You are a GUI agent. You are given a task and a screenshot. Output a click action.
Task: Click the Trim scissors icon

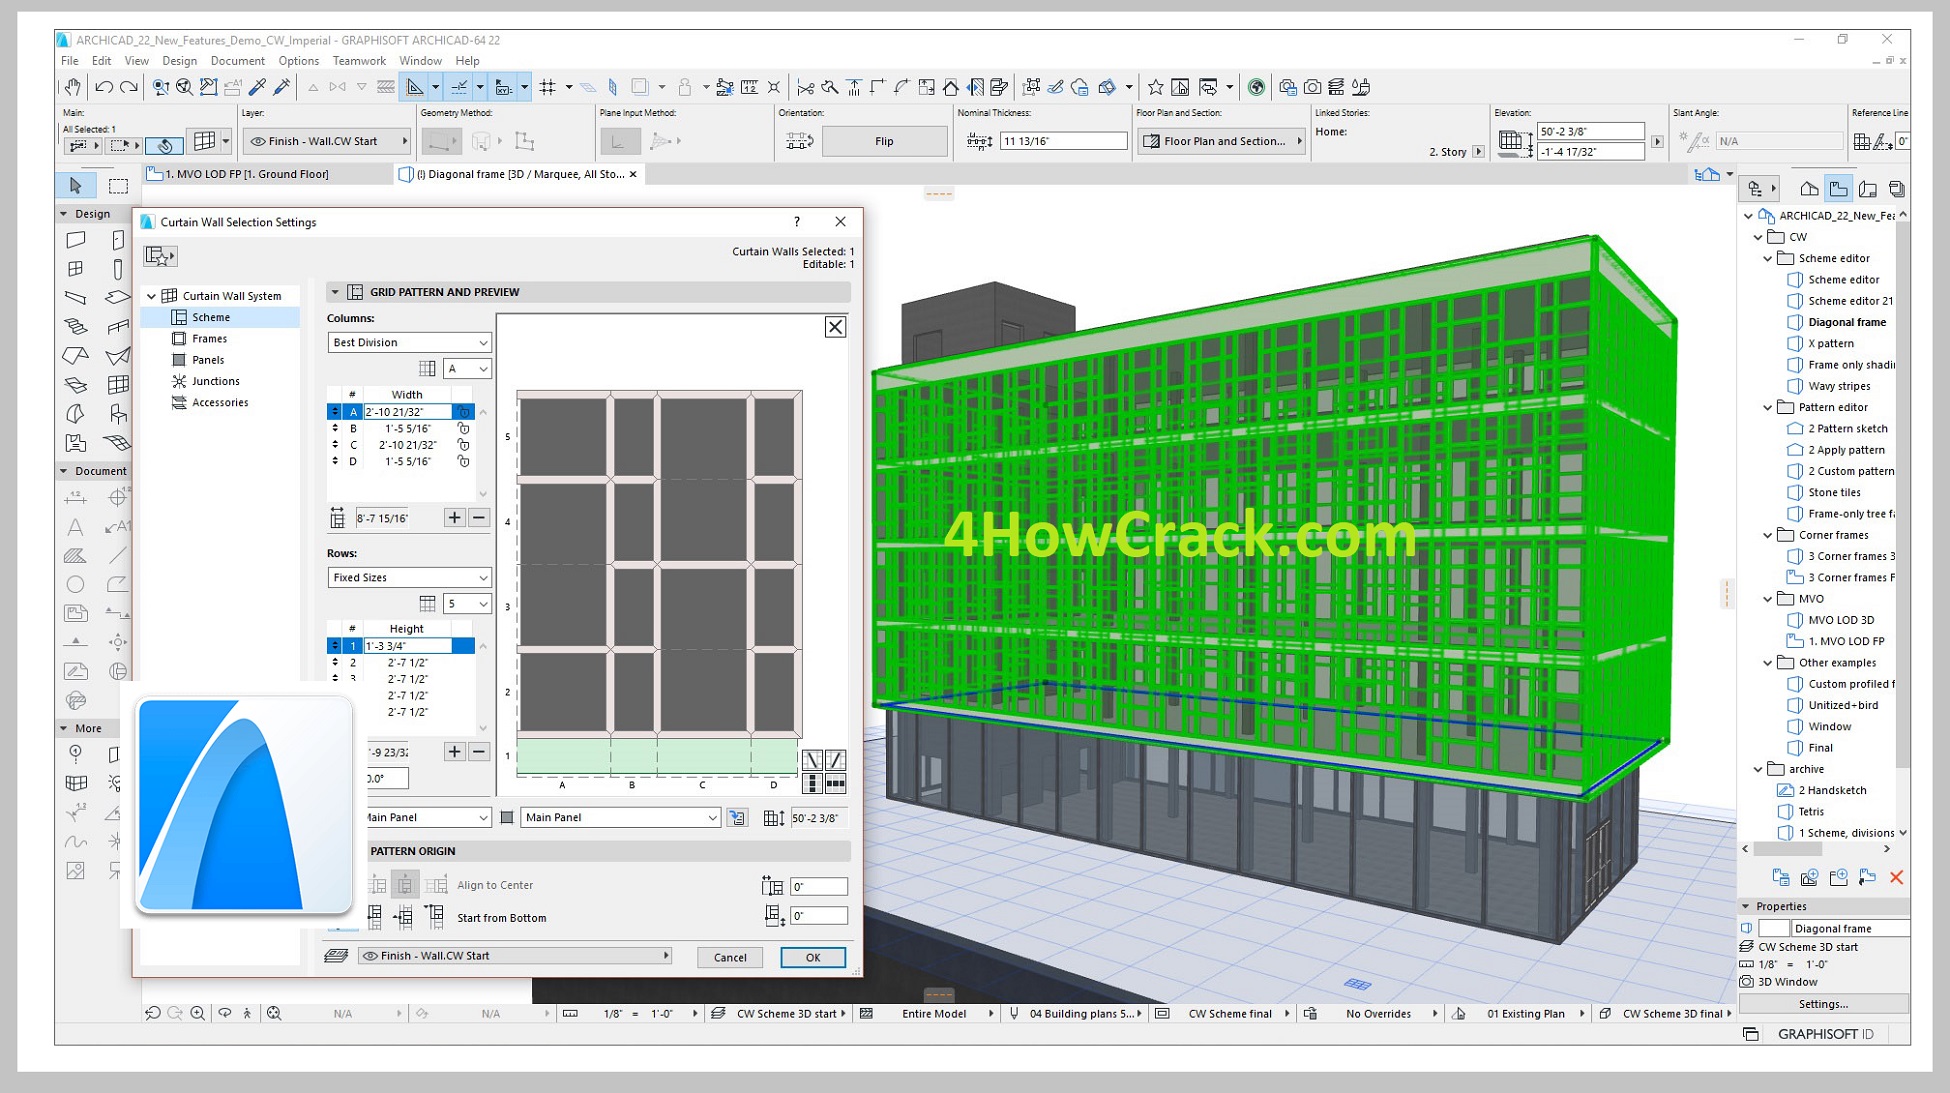(x=805, y=87)
